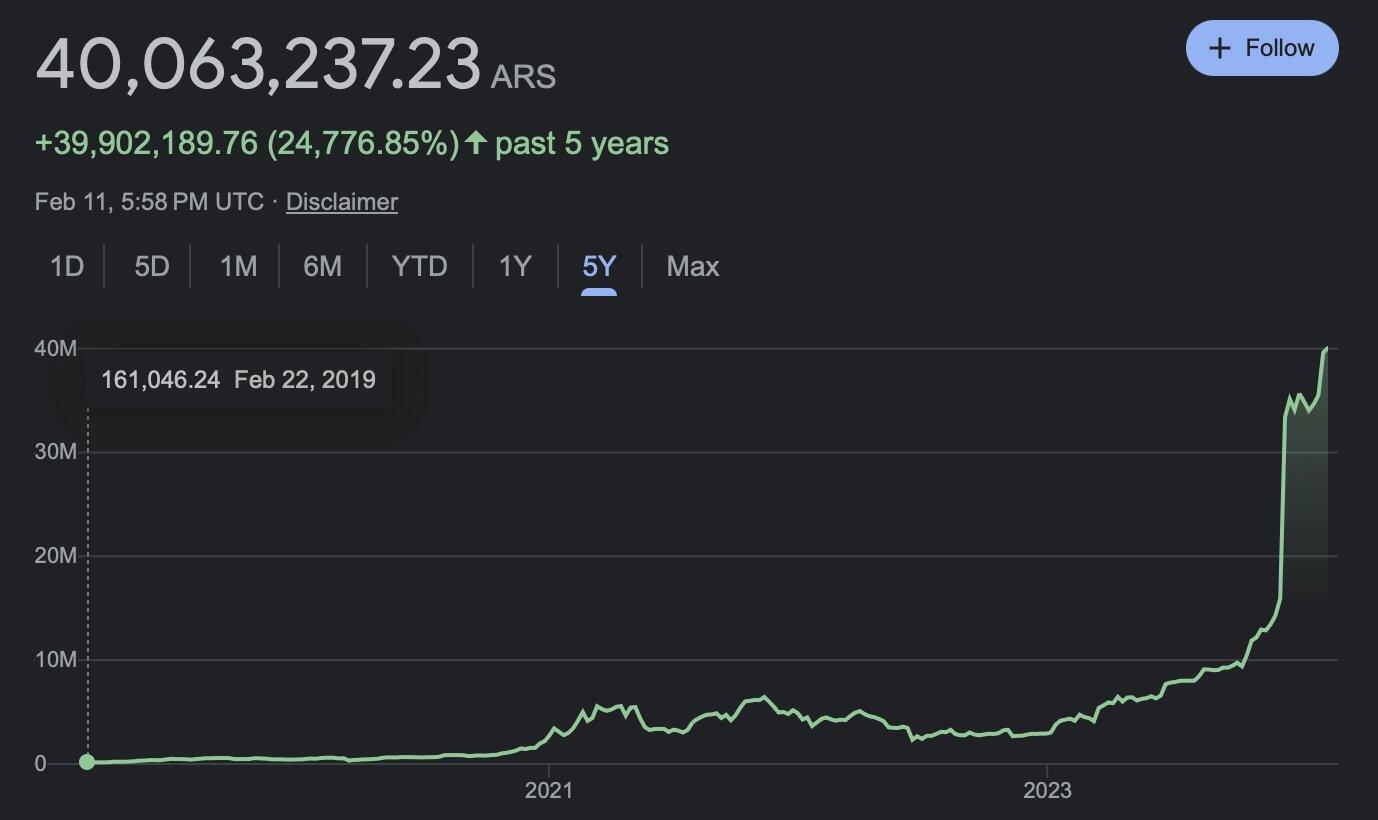This screenshot has height=820, width=1378.
Task: Click the 40,063,237.23 price value
Action: click(x=259, y=65)
